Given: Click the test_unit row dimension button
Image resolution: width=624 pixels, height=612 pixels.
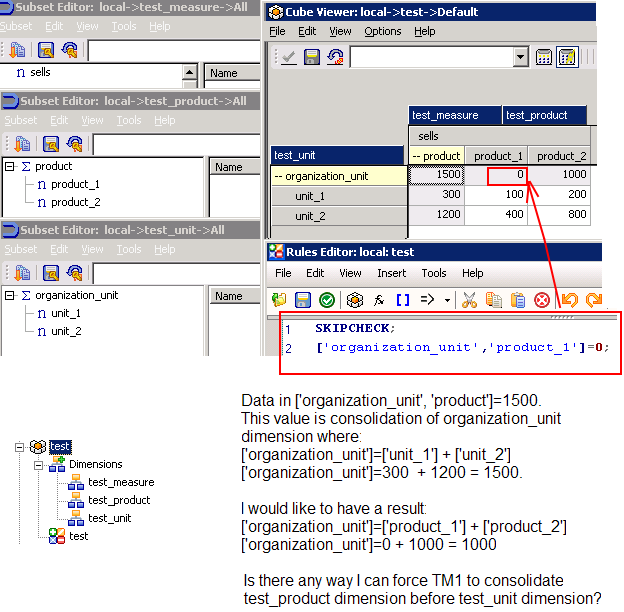Looking at the screenshot, I should pyautogui.click(x=337, y=155).
